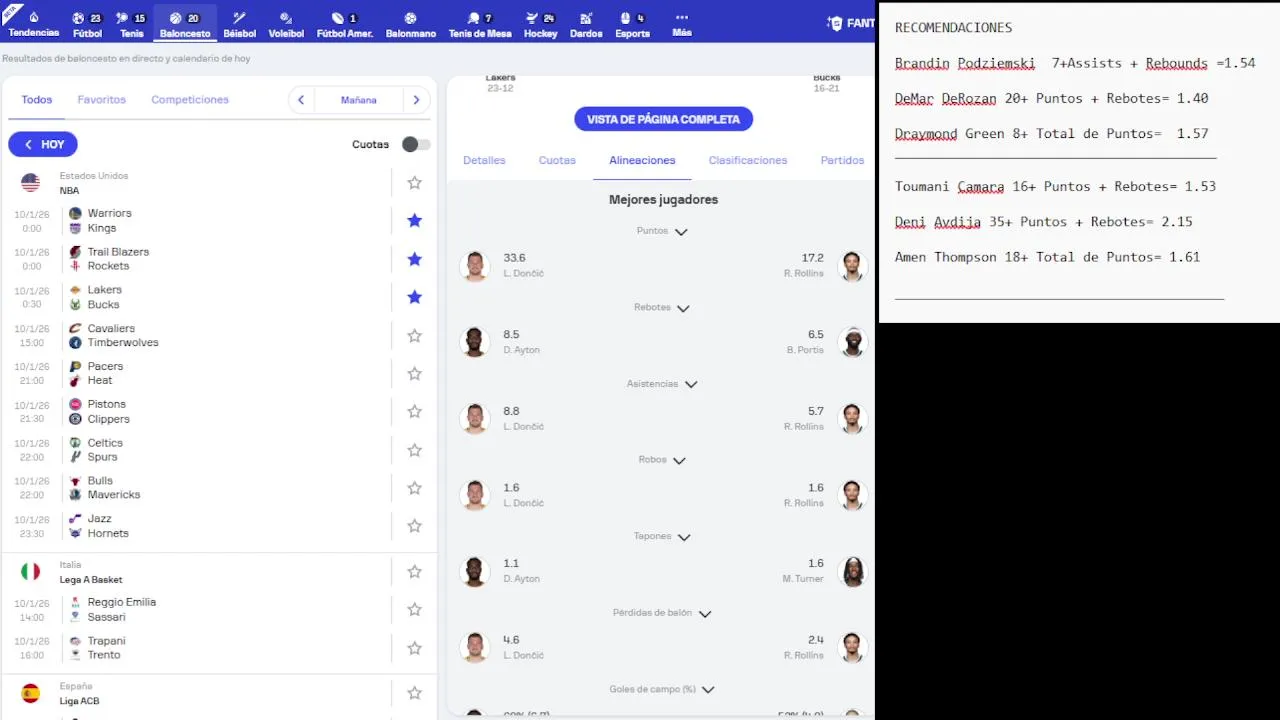Click VISTA DE PÁGINA COMPLETA button
The height and width of the screenshot is (720, 1280).
pyautogui.click(x=663, y=119)
